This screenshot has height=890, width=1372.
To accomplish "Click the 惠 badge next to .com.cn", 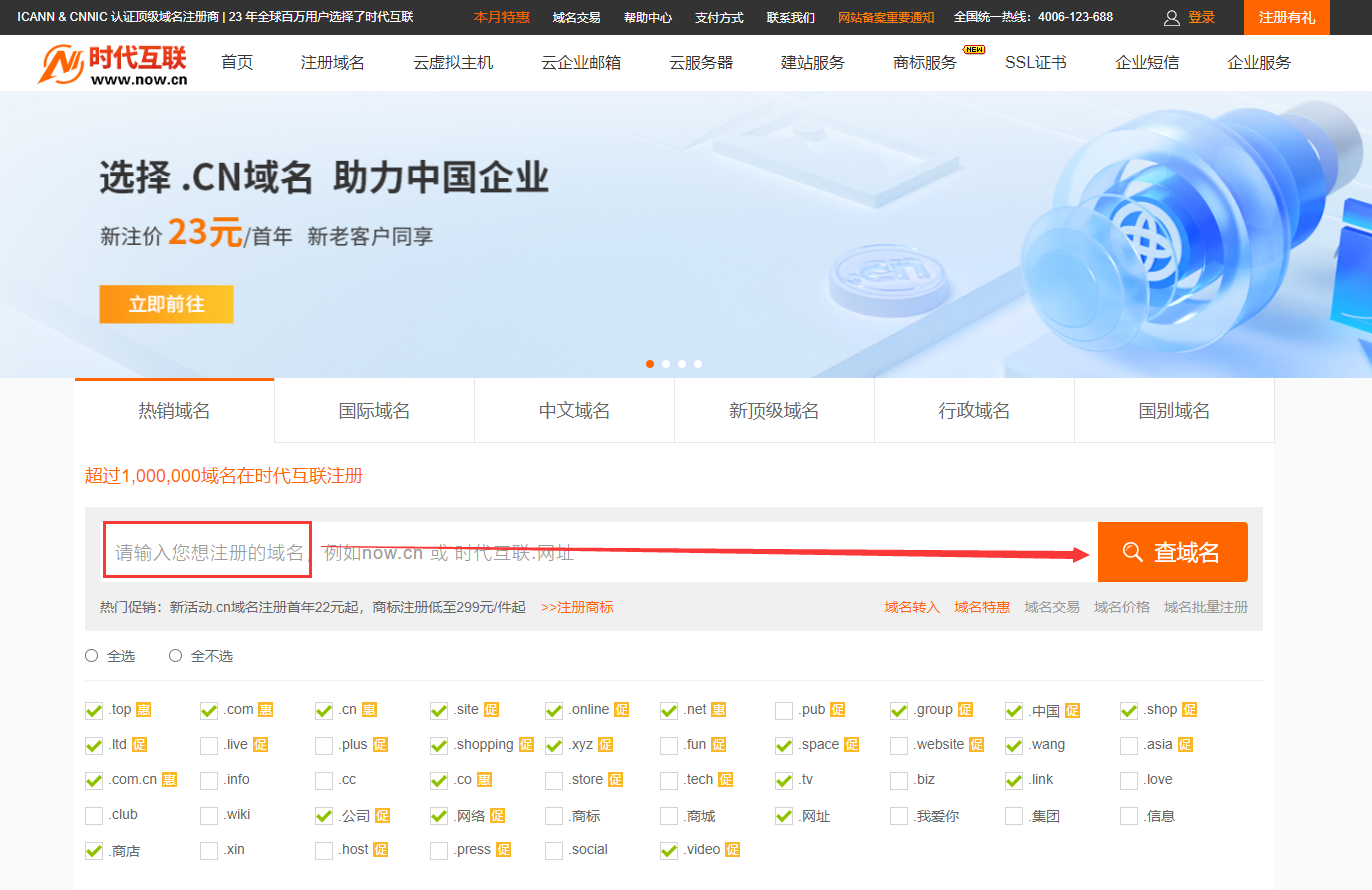I will pos(169,780).
